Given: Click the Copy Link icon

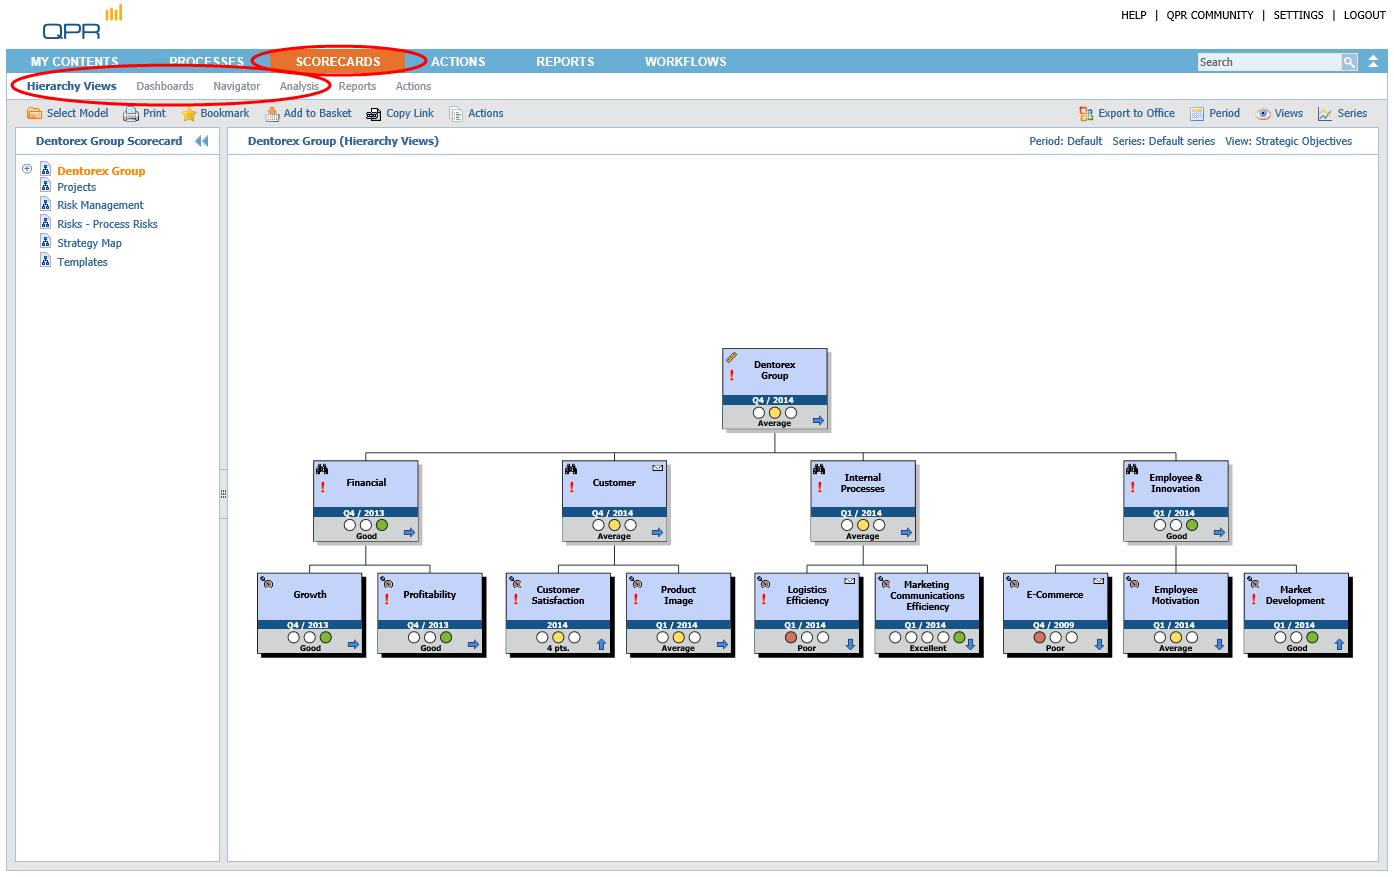Looking at the screenshot, I should tap(374, 114).
